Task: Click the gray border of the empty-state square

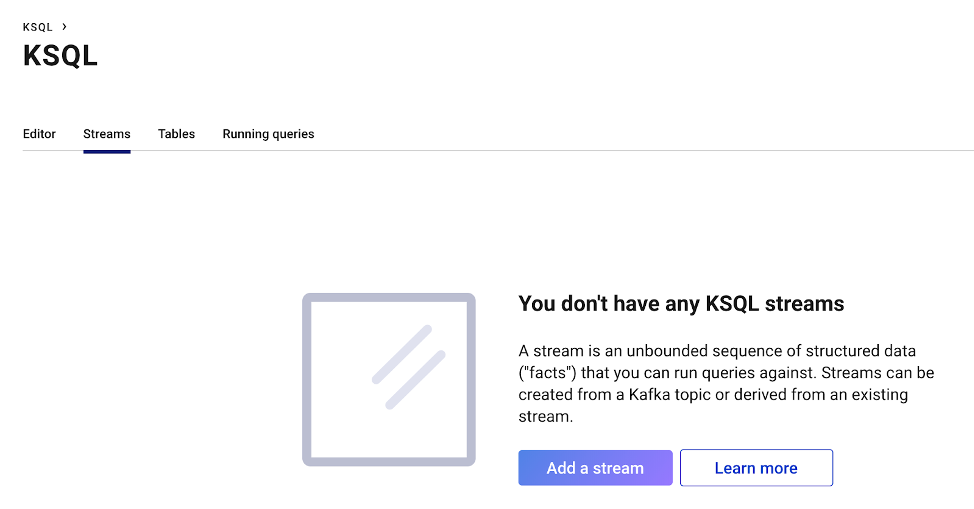Action: click(x=306, y=380)
